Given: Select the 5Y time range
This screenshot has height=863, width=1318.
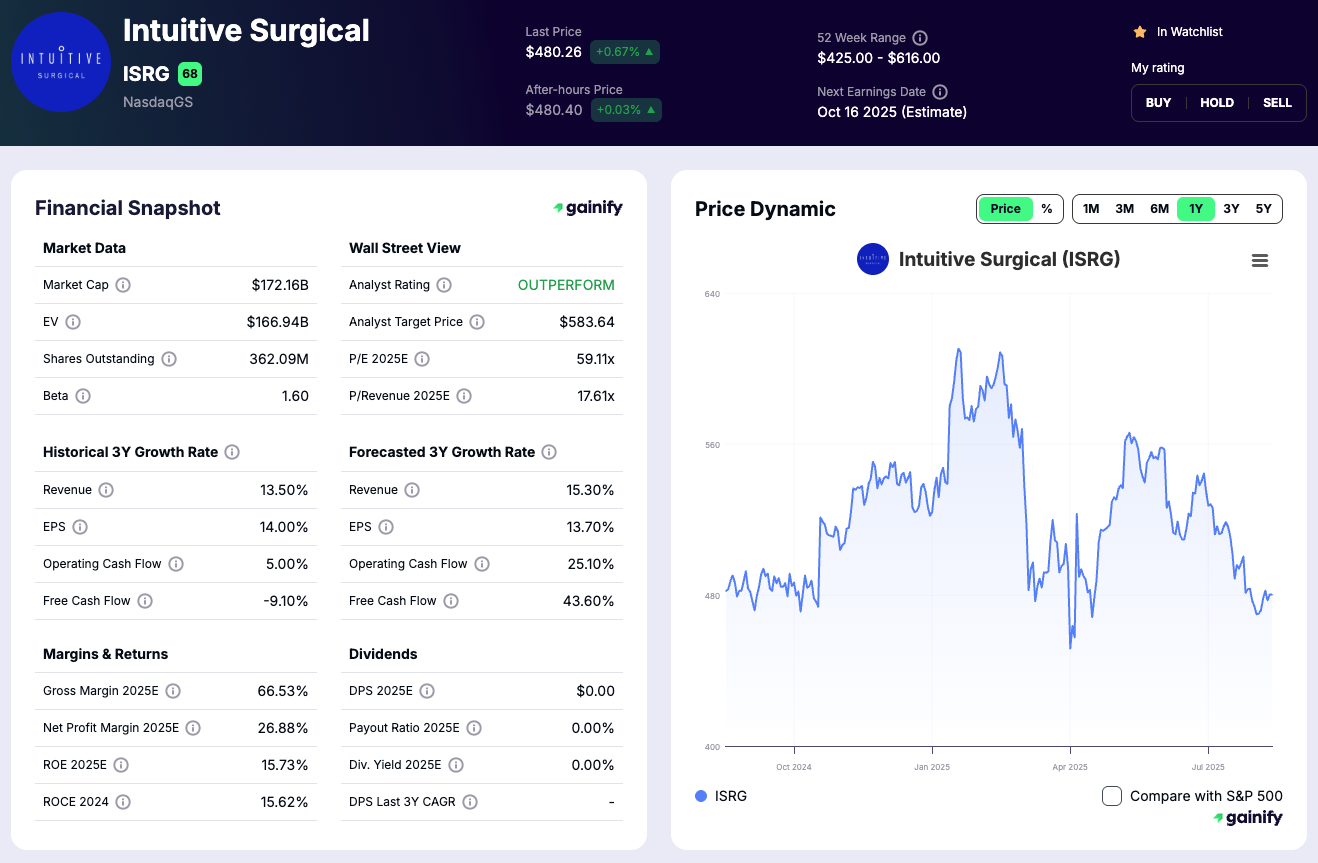Looking at the screenshot, I should point(1264,209).
